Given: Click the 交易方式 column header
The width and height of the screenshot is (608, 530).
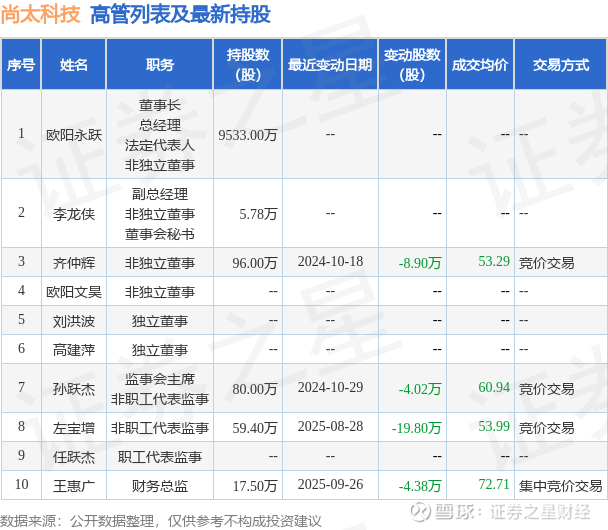Looking at the screenshot, I should point(561,64).
